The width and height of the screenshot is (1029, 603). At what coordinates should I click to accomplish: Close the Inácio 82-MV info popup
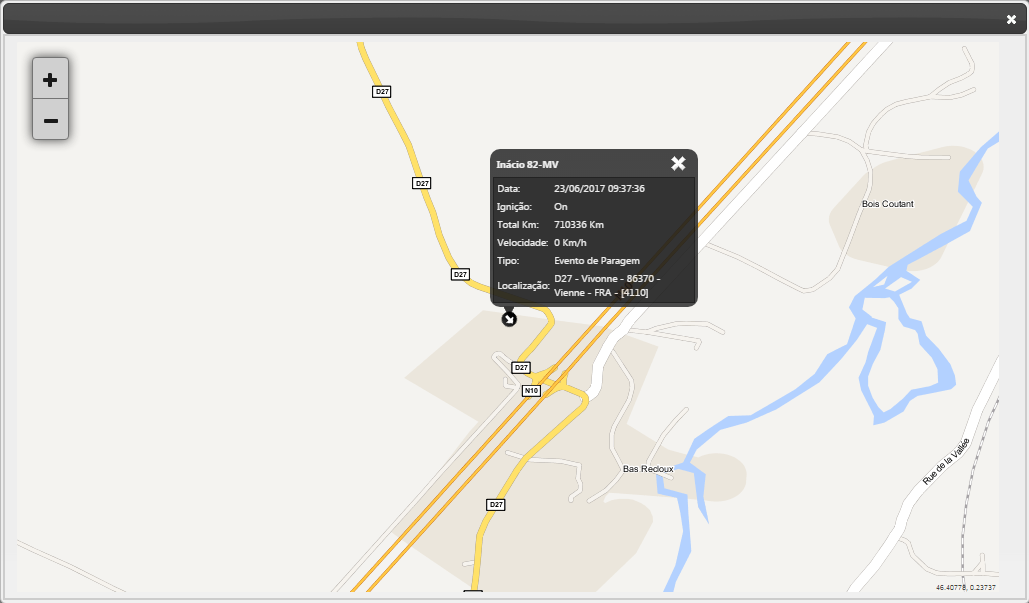click(x=678, y=163)
